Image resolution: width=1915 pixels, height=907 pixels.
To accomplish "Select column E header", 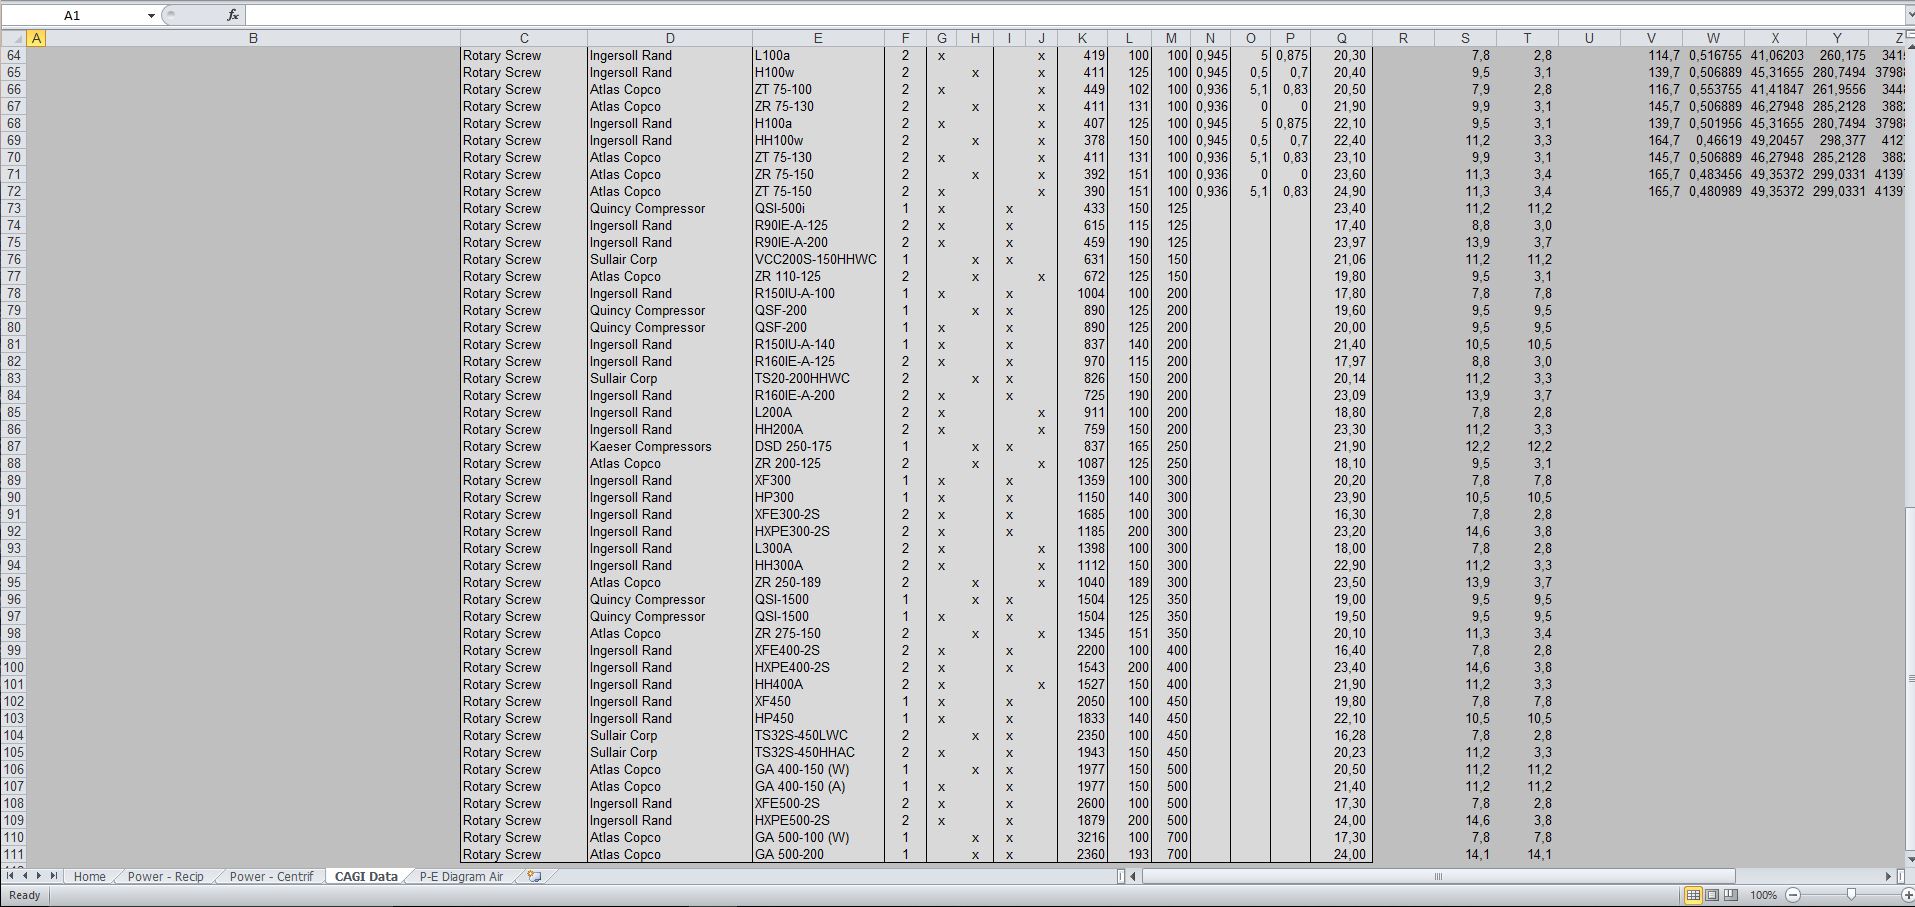I will pos(818,38).
